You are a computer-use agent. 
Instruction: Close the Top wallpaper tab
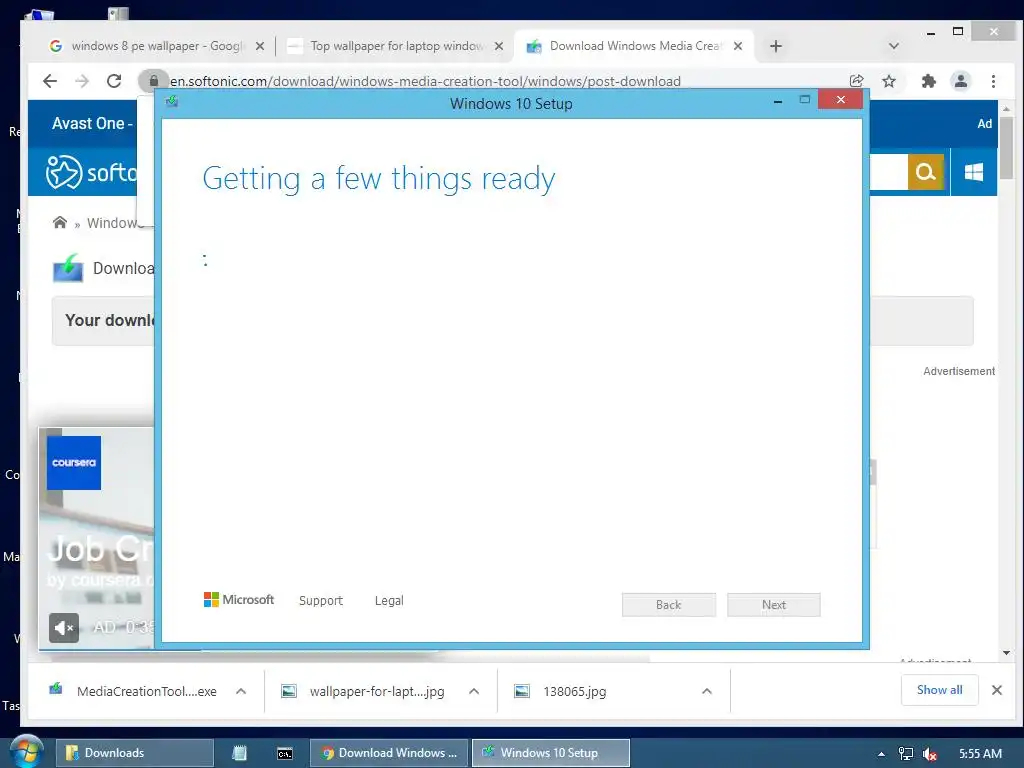tap(499, 46)
